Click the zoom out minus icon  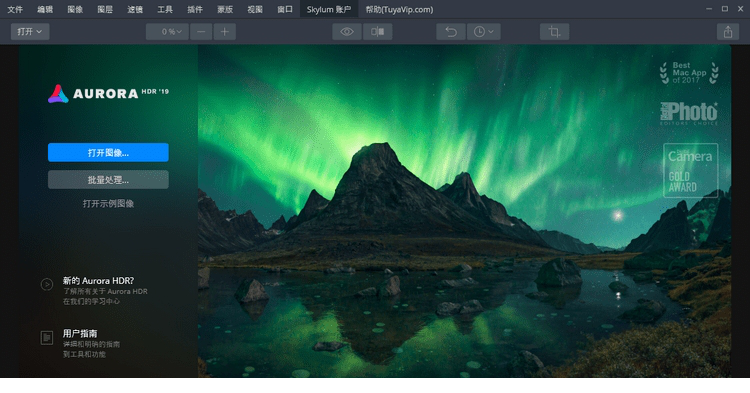point(201,32)
